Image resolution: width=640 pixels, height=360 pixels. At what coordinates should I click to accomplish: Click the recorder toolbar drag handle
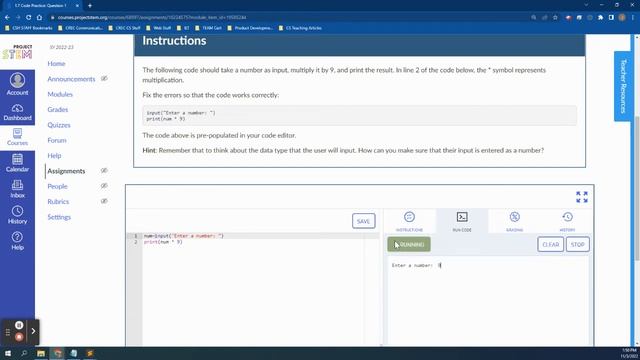(x=7, y=332)
